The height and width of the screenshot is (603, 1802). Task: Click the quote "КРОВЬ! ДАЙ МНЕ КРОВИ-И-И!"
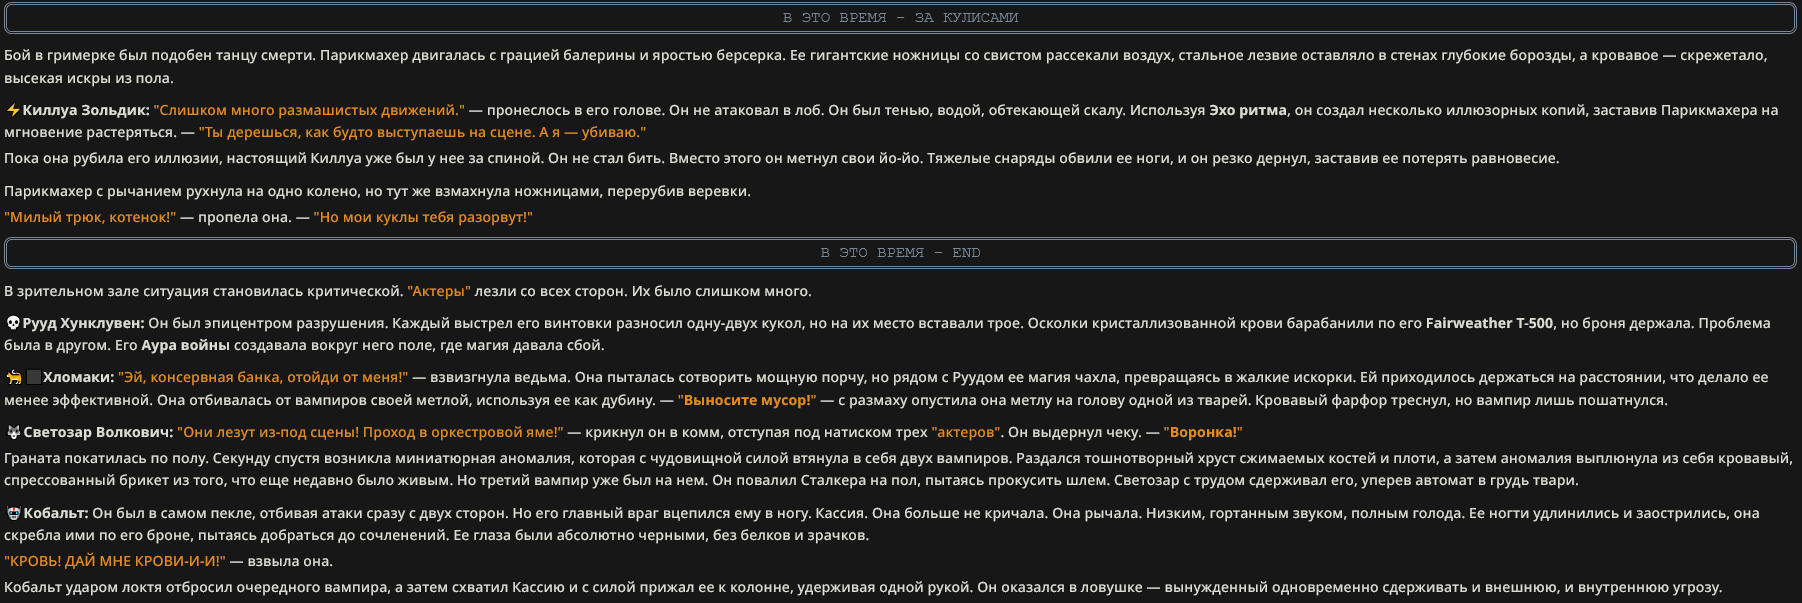click(x=115, y=562)
